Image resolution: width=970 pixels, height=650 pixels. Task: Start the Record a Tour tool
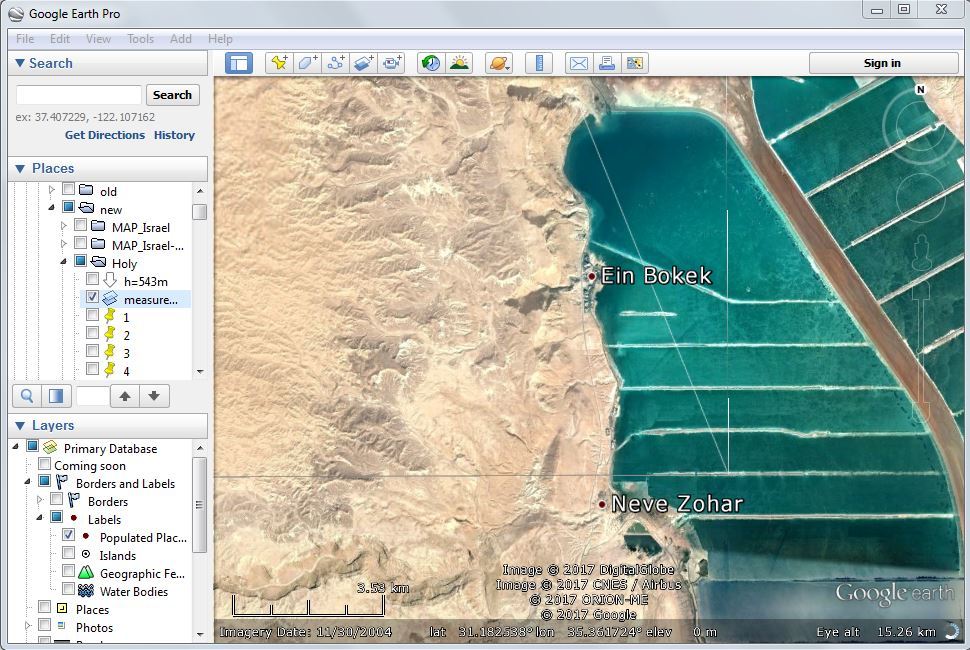point(391,63)
